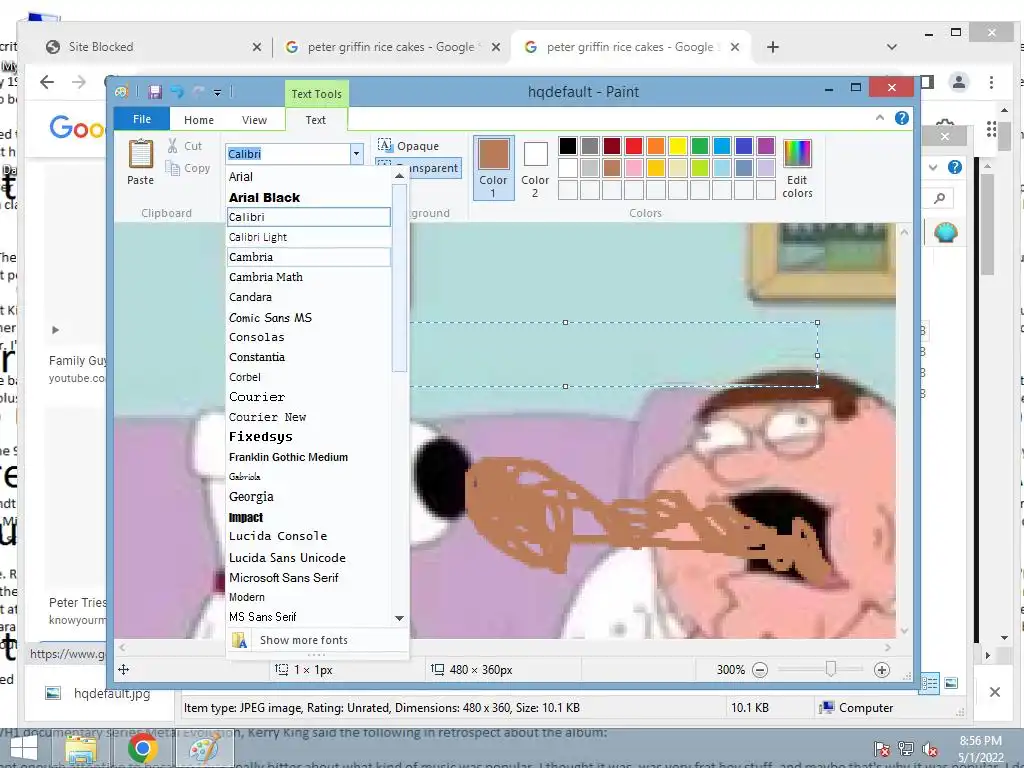Close the Site Blocked browser tab

257,47
